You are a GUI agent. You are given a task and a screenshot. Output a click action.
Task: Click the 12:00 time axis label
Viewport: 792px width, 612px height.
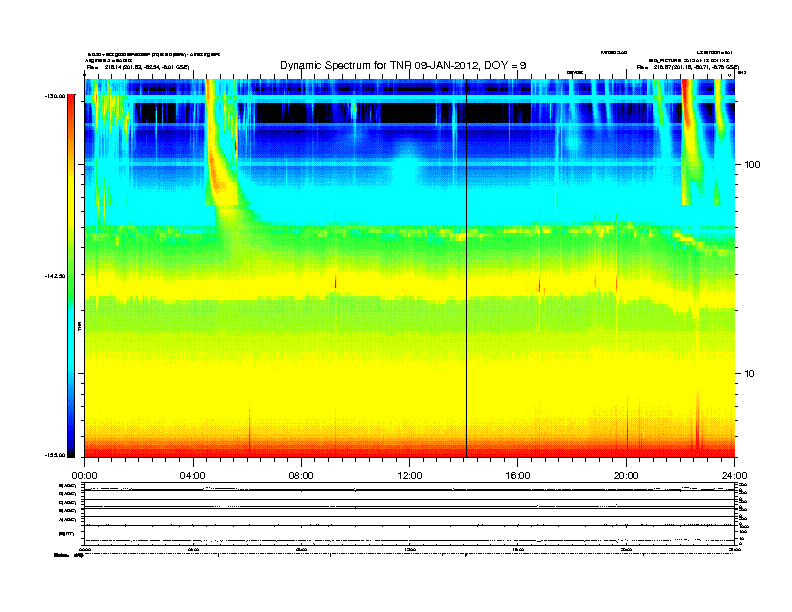(x=410, y=476)
